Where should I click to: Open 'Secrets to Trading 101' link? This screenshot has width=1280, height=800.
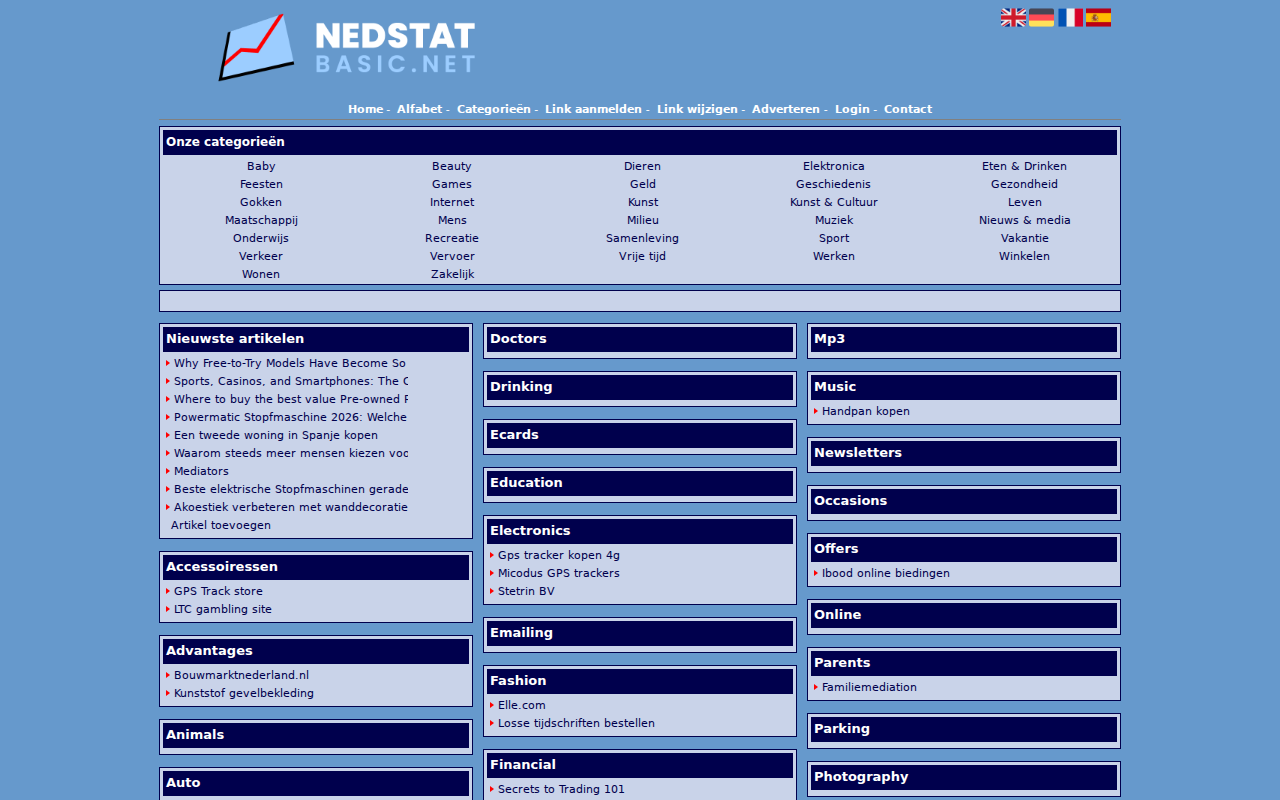(561, 789)
